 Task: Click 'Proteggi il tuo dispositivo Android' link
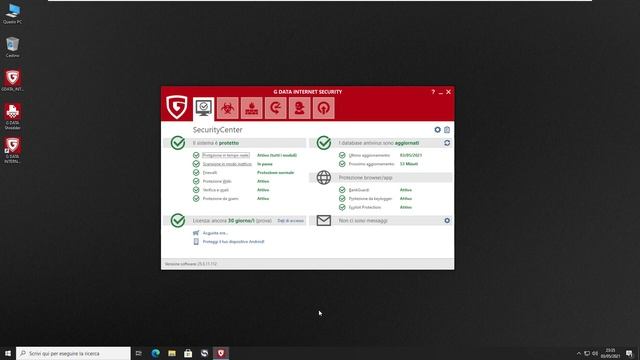(233, 242)
